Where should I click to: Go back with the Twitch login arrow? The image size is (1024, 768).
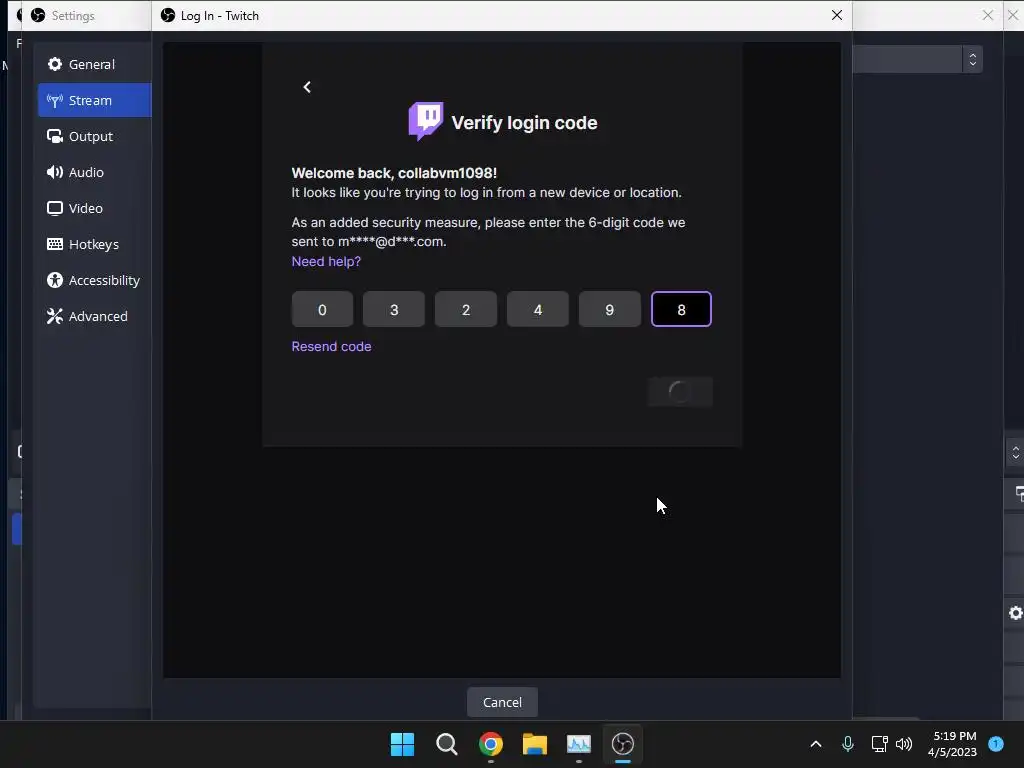pos(307,87)
